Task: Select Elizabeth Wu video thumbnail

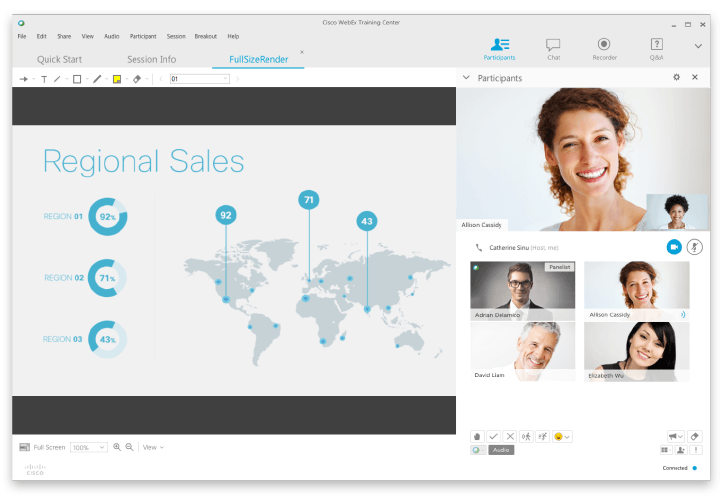Action: pos(637,352)
